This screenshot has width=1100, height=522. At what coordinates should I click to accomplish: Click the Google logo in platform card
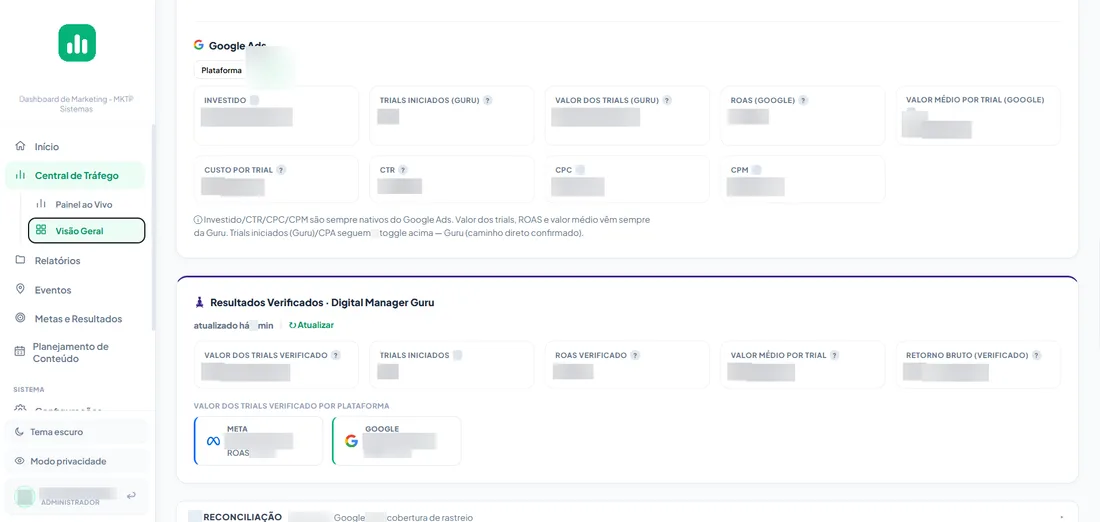(x=351, y=441)
